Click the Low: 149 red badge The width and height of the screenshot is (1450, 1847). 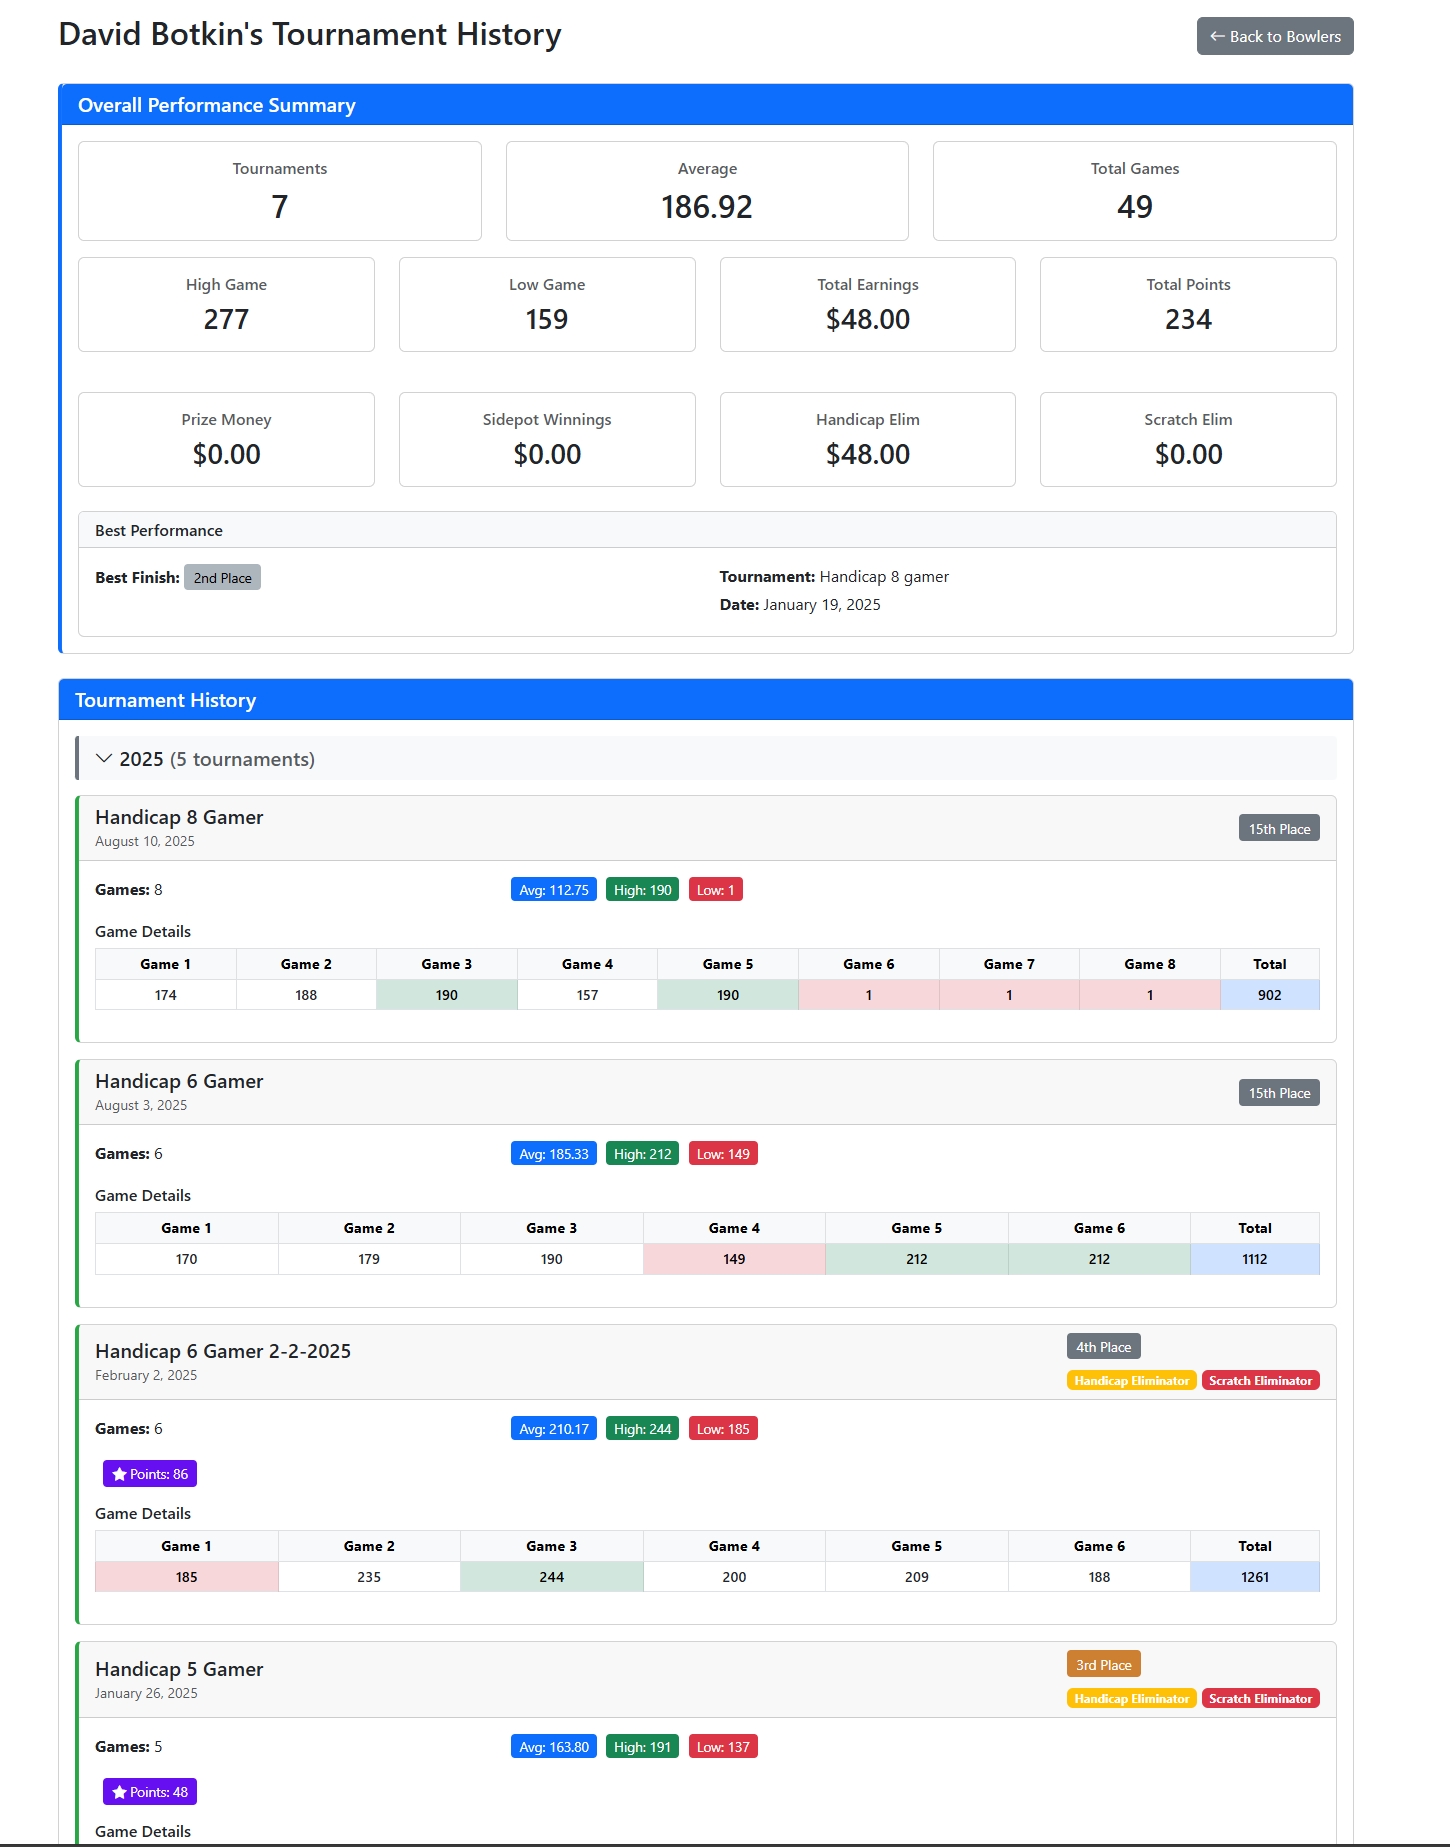pos(722,1154)
